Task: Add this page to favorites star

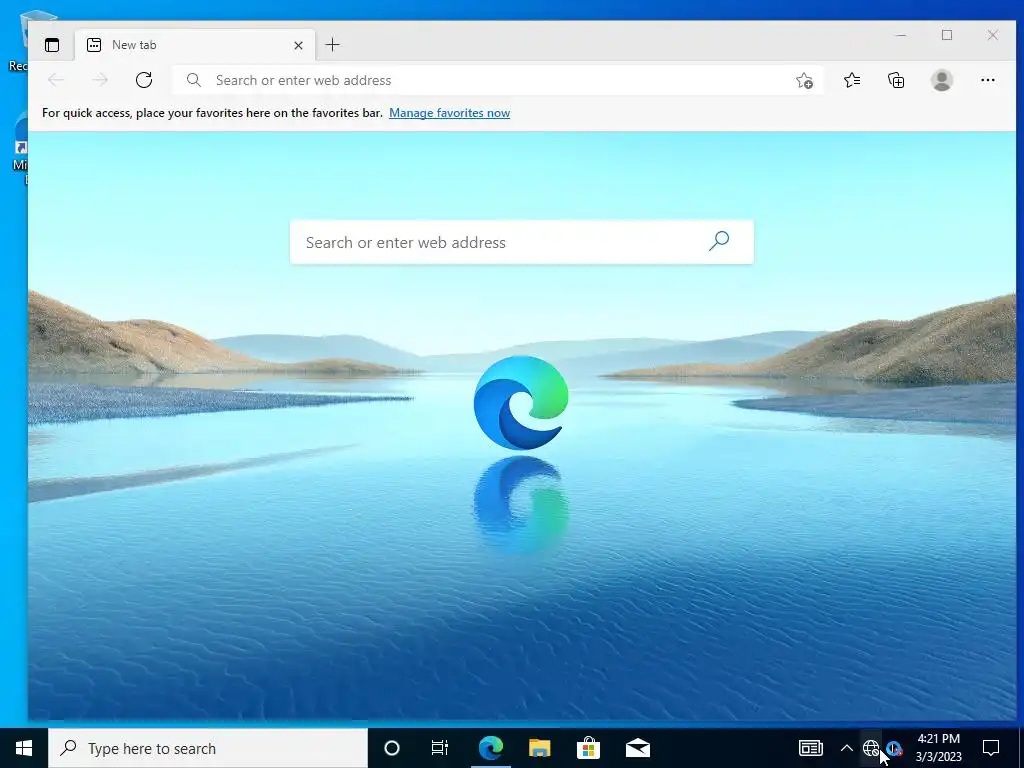Action: point(805,80)
